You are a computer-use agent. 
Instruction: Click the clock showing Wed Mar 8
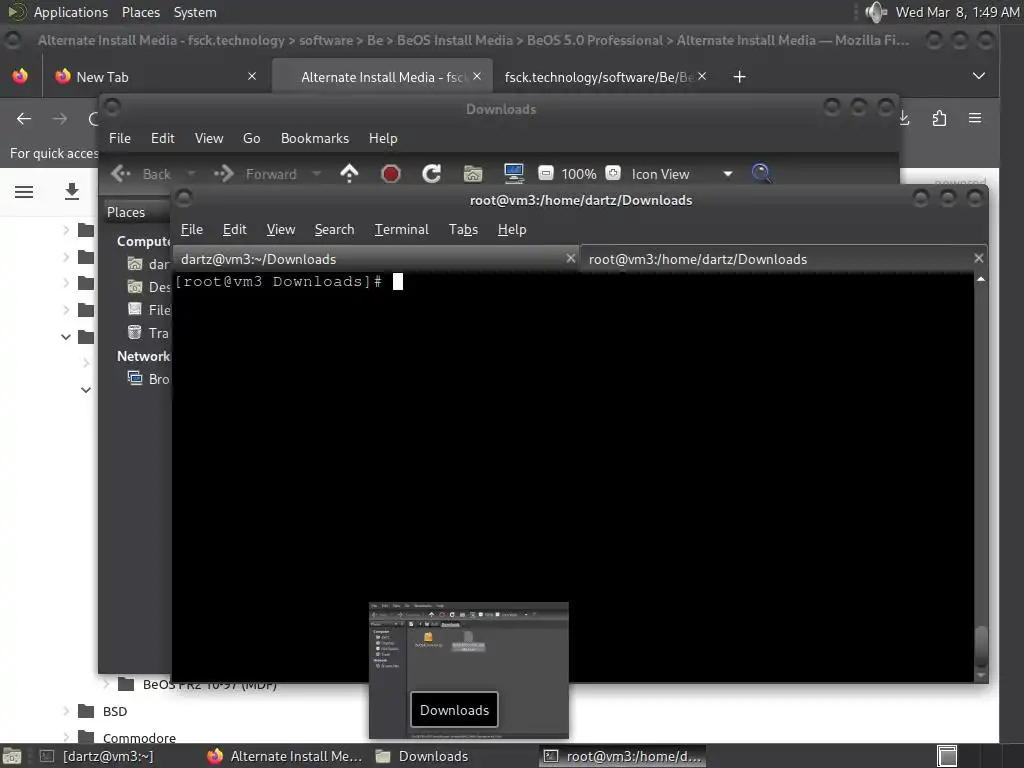pyautogui.click(x=957, y=12)
